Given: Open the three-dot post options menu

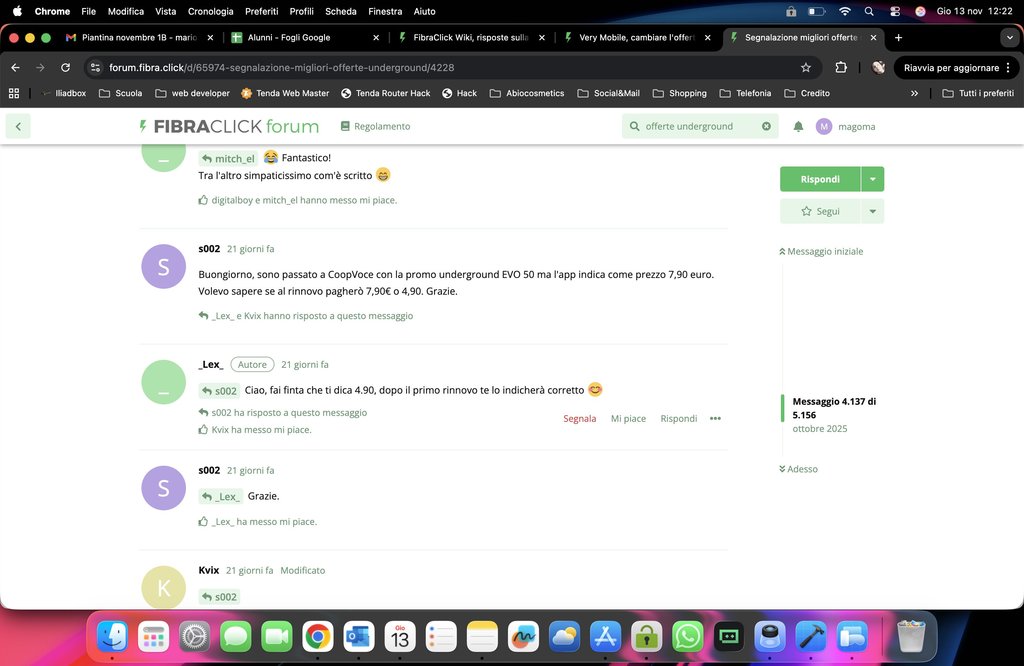Looking at the screenshot, I should [715, 419].
